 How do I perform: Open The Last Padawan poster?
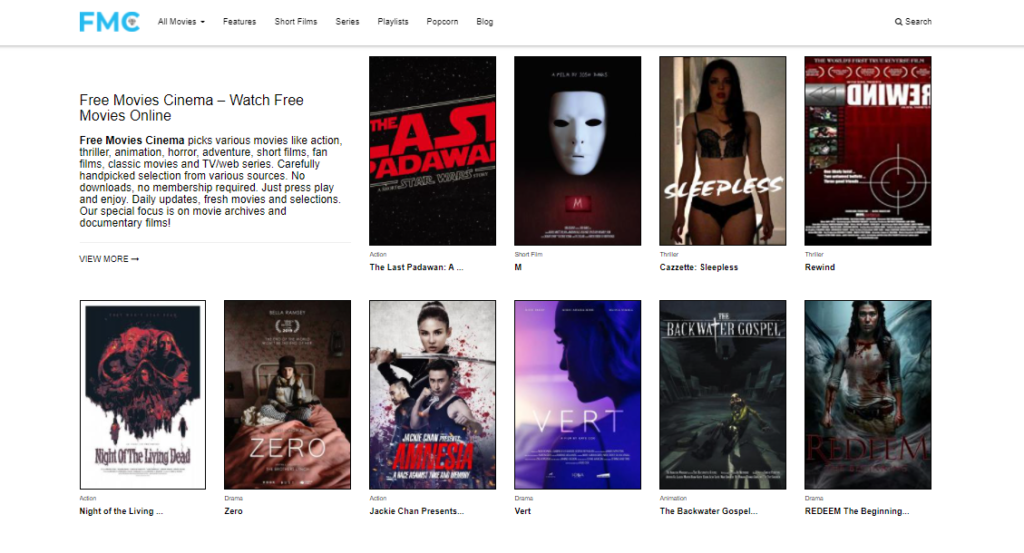point(432,151)
